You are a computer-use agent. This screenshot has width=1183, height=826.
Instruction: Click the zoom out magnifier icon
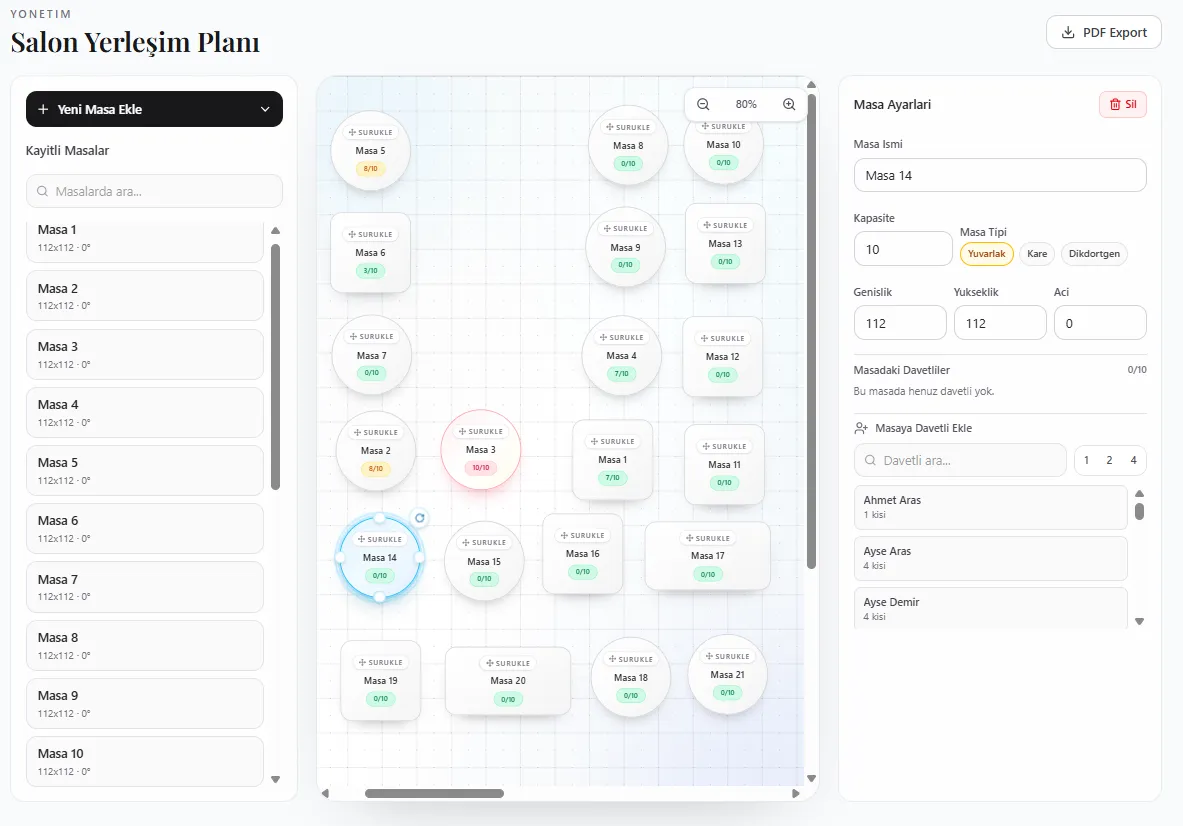[x=703, y=104]
